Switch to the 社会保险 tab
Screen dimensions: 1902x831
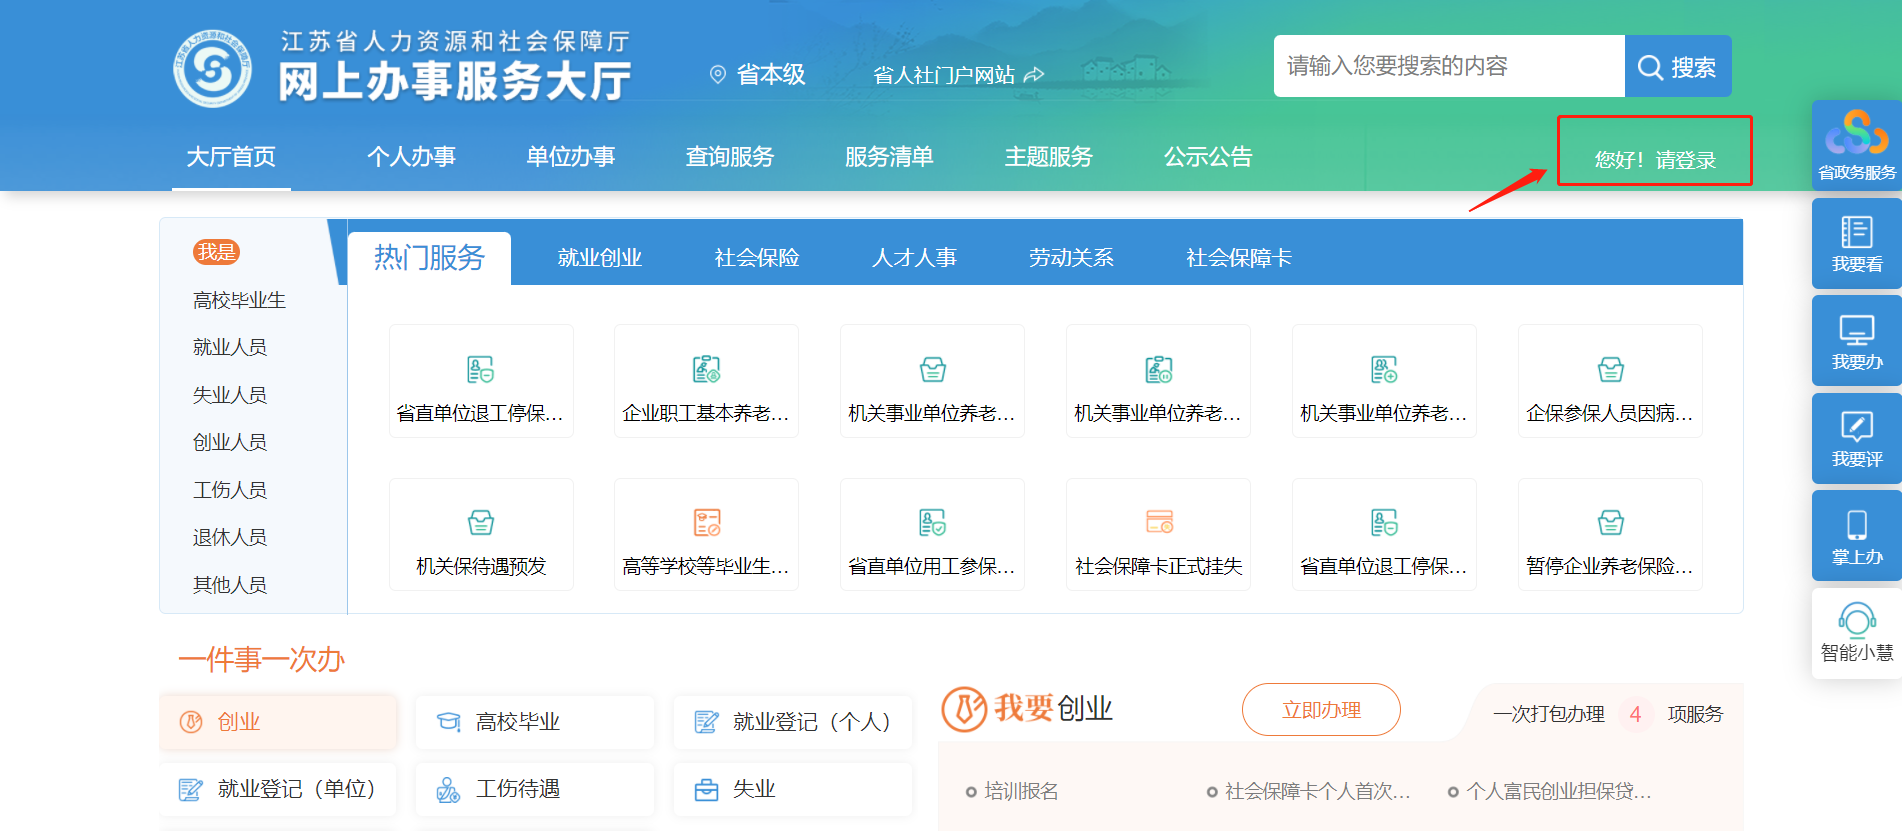(x=757, y=258)
